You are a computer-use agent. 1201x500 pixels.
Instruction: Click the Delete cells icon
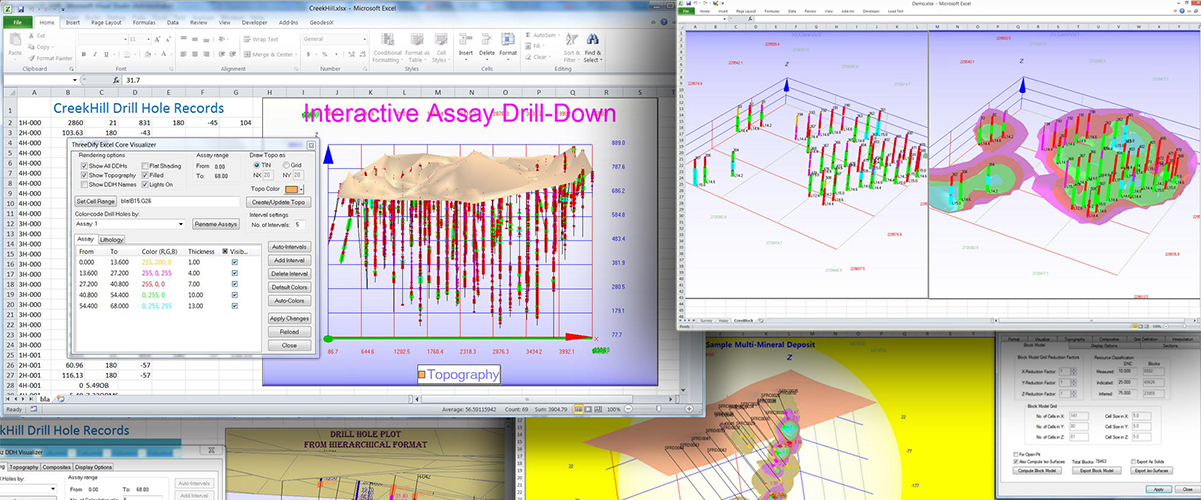click(x=487, y=40)
